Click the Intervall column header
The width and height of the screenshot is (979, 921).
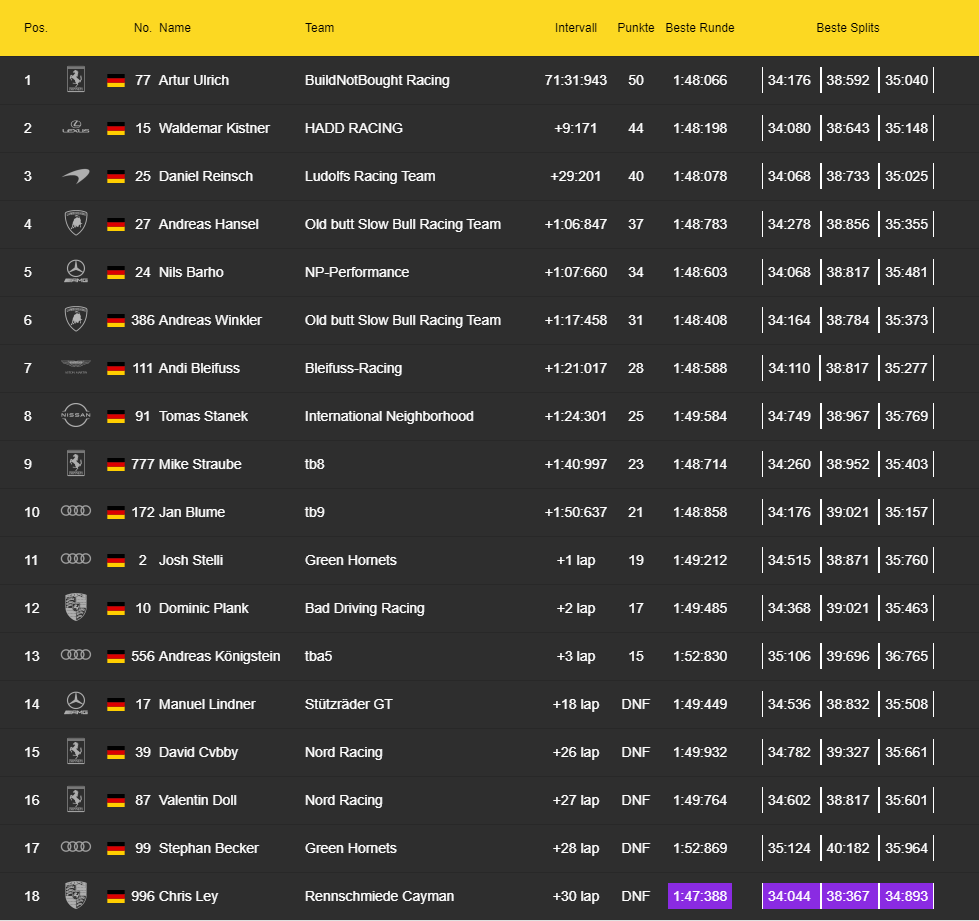(575, 28)
